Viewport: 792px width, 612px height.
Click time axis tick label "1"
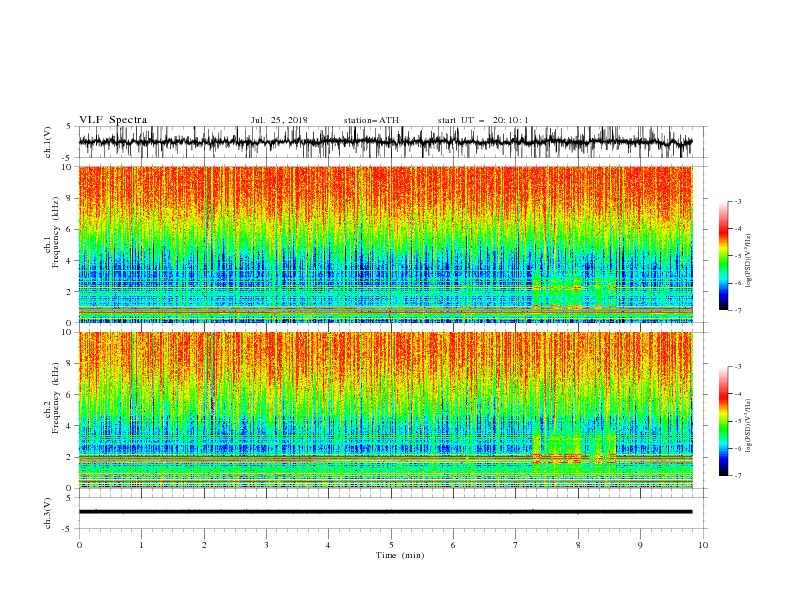click(x=141, y=545)
